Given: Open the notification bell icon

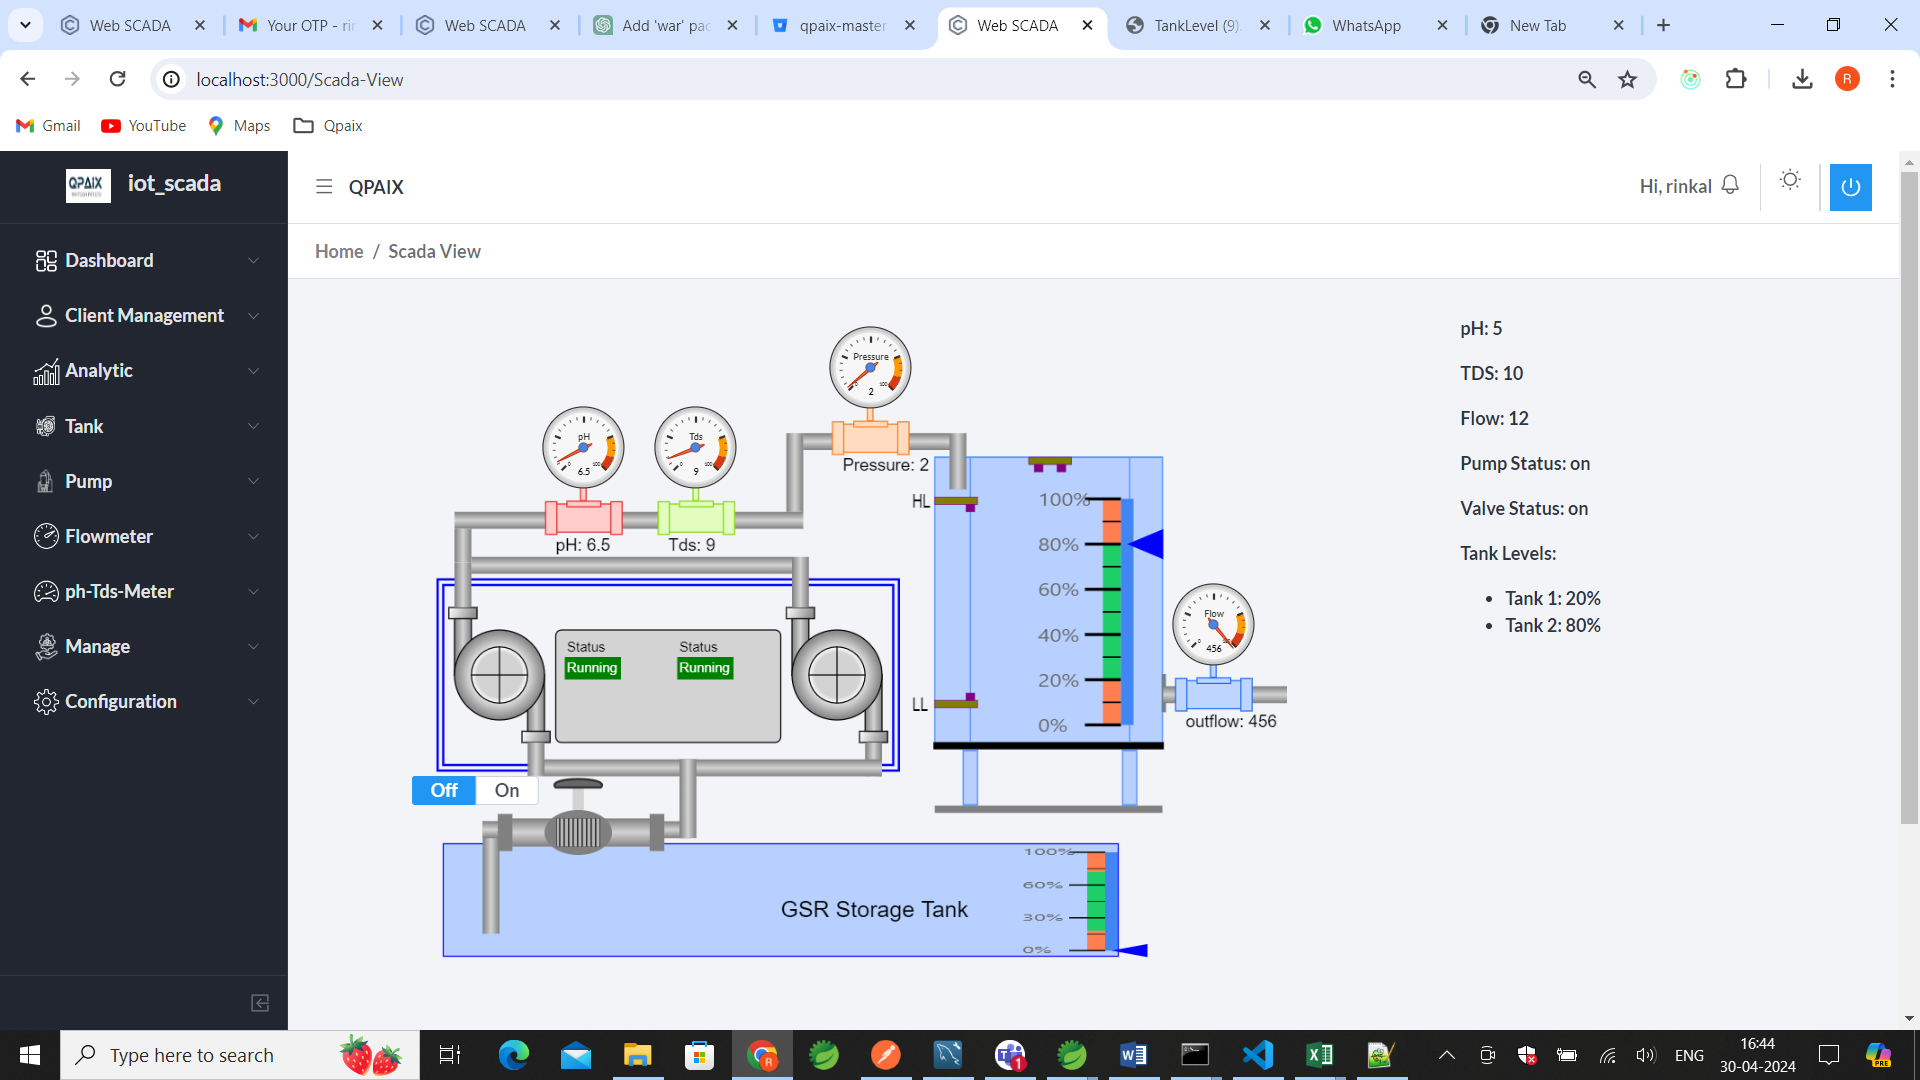Looking at the screenshot, I should coord(1730,186).
